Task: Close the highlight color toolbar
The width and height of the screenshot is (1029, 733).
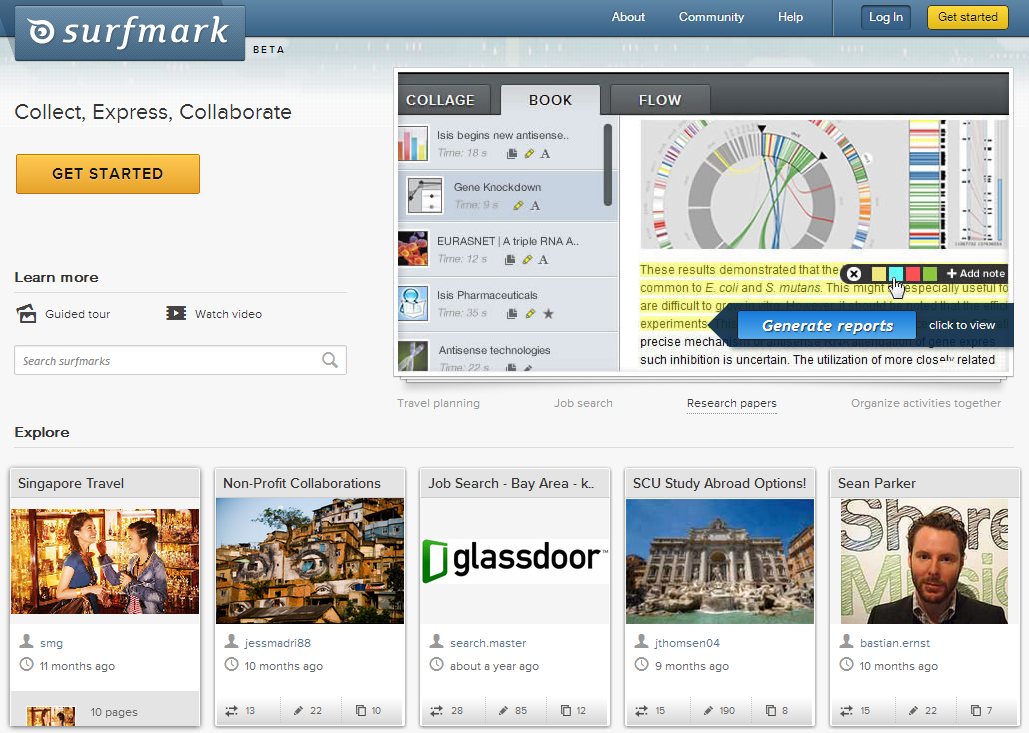Action: pos(853,274)
